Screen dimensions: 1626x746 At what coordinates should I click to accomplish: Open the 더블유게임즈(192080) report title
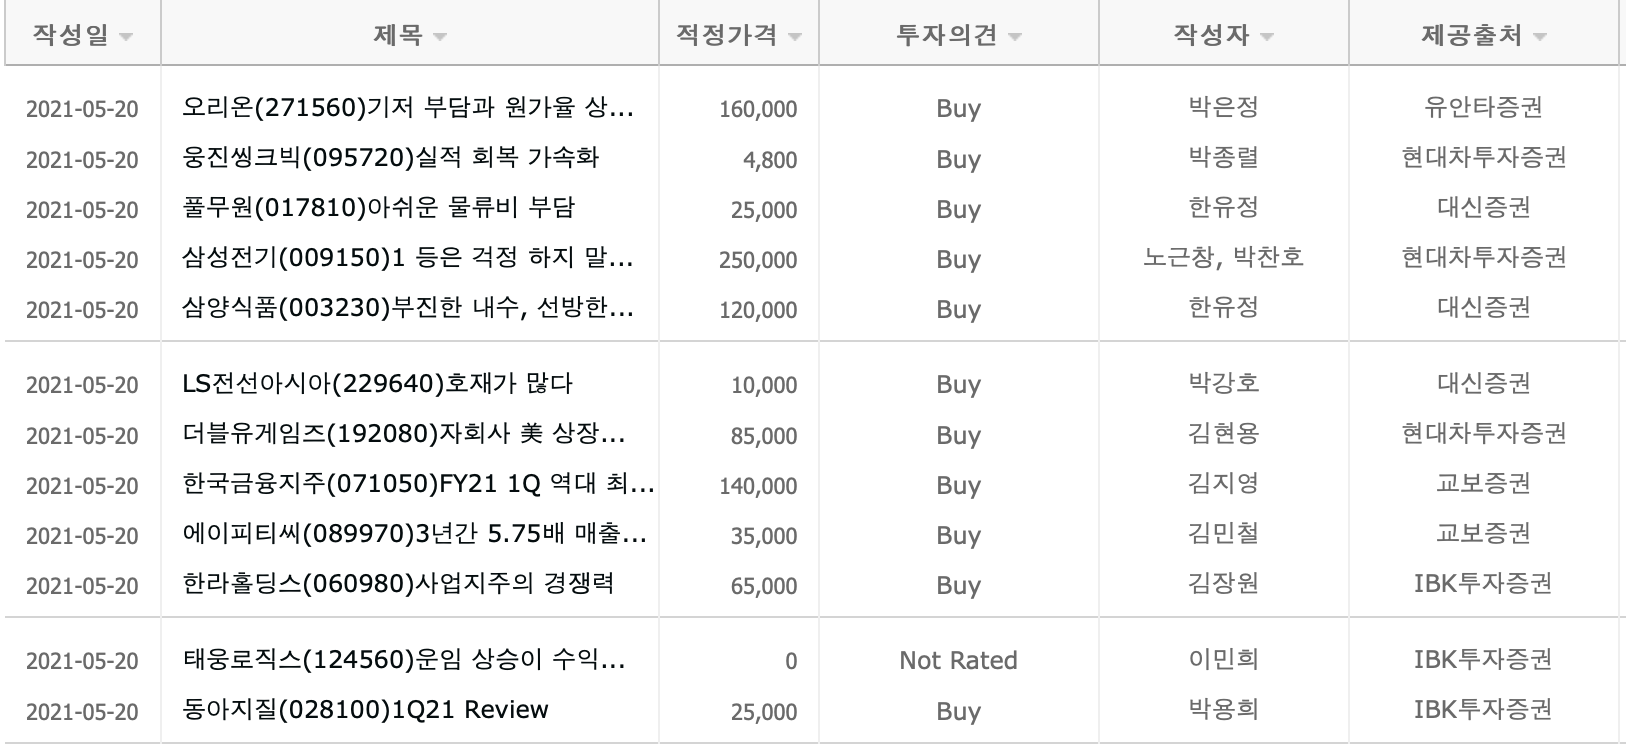pos(404,434)
